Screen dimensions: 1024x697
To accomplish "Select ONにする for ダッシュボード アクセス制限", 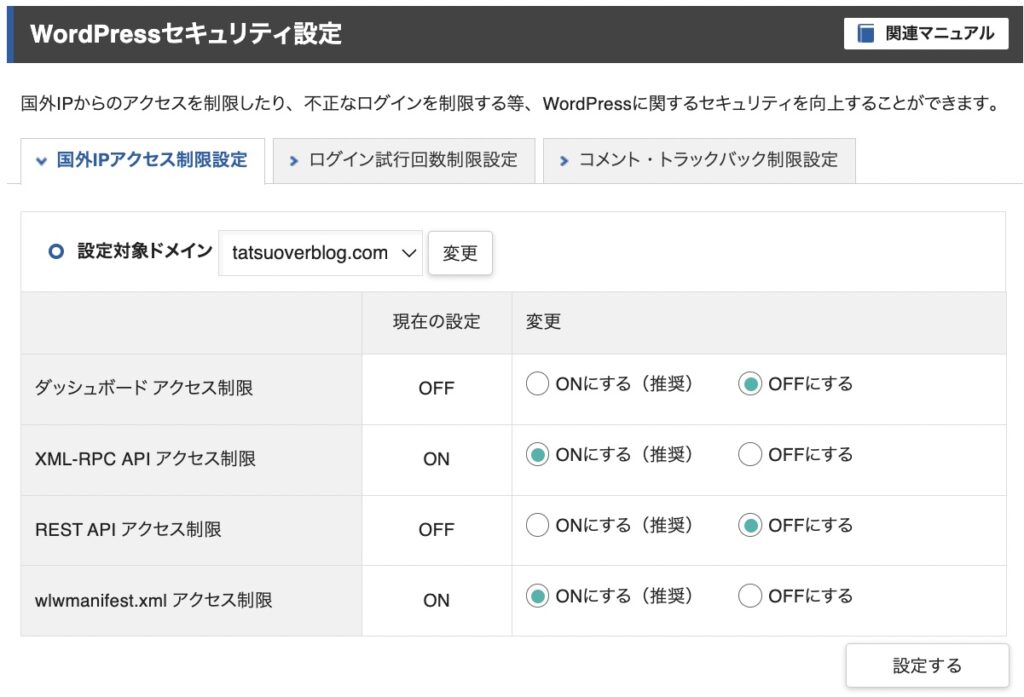I will tap(537, 384).
